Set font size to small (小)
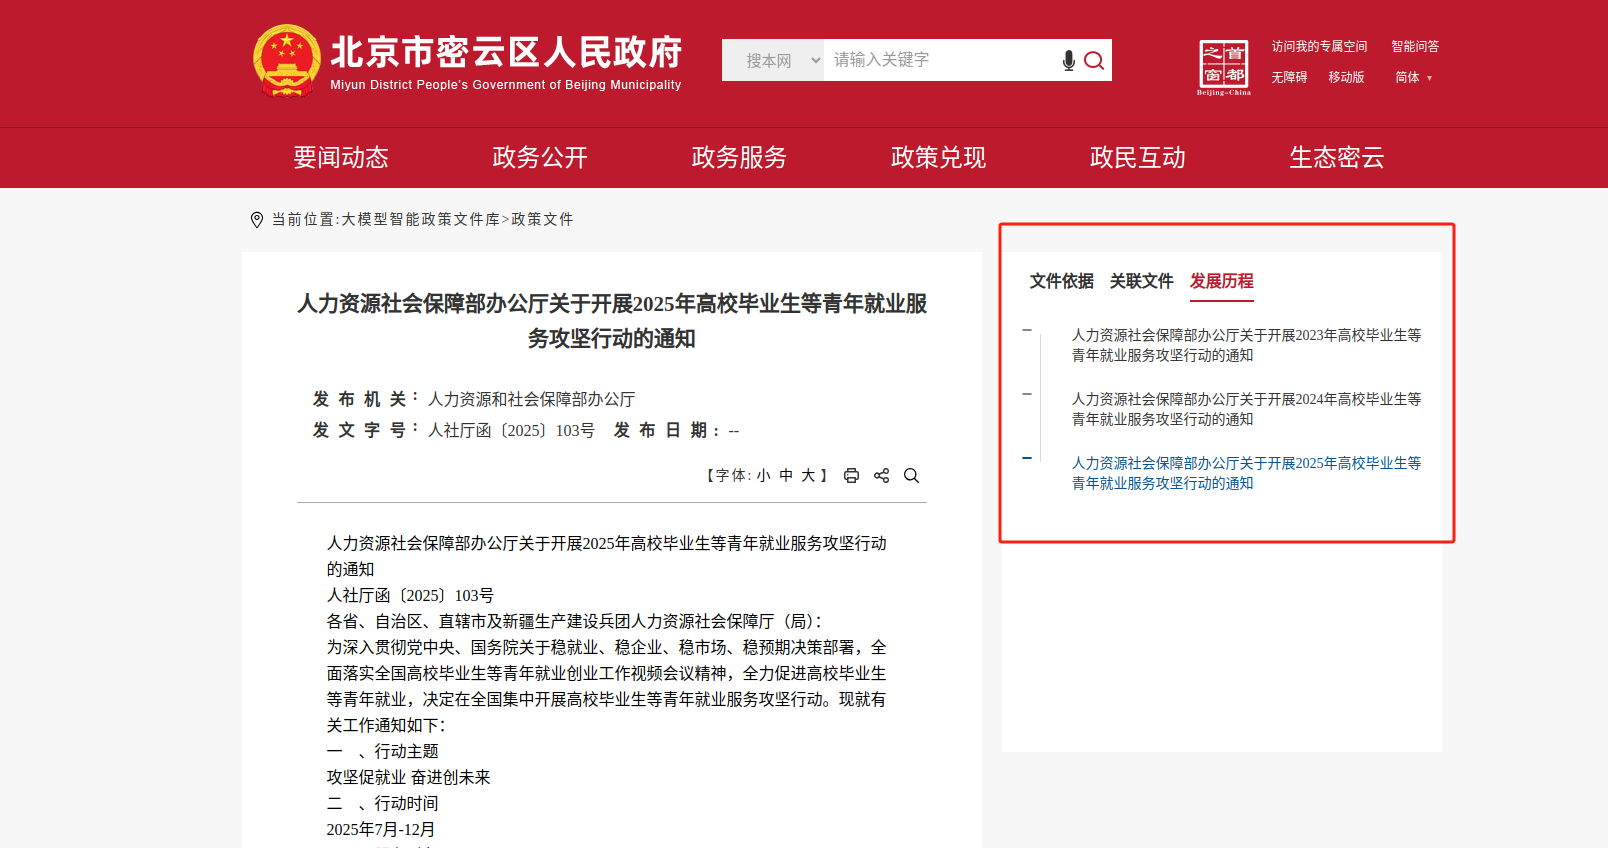This screenshot has width=1608, height=848. (x=763, y=476)
